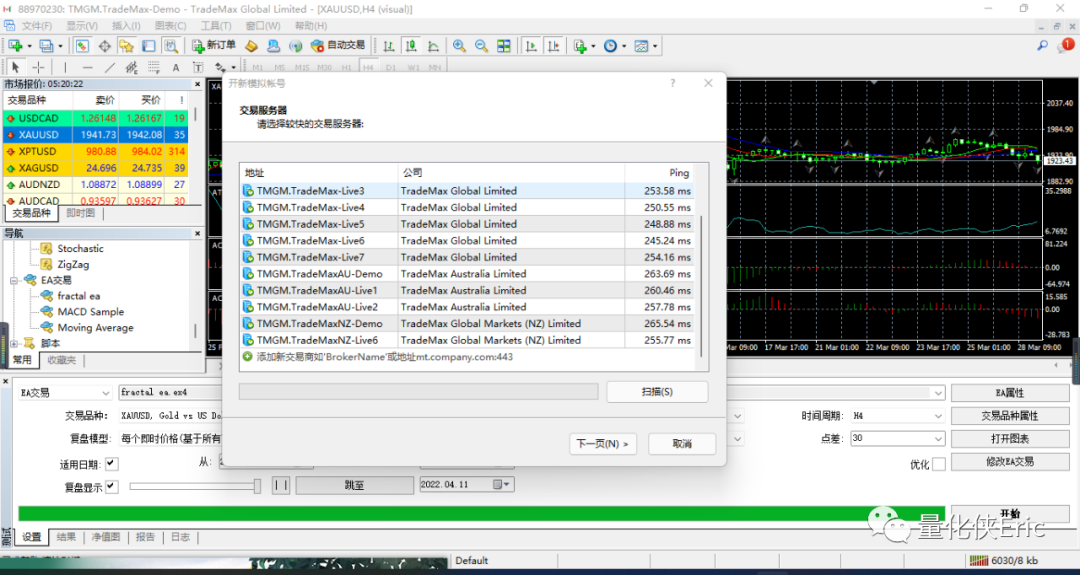
Task: Open the 工具(T) menu
Action: tap(216, 25)
